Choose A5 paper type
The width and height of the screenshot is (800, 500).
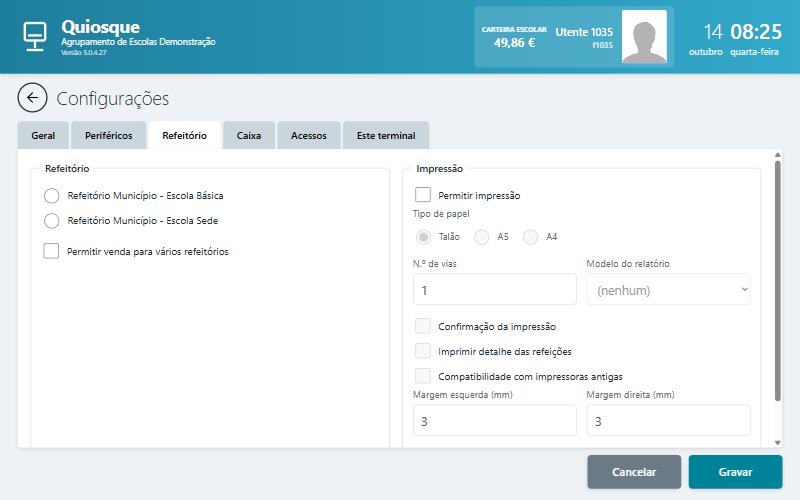[482, 237]
